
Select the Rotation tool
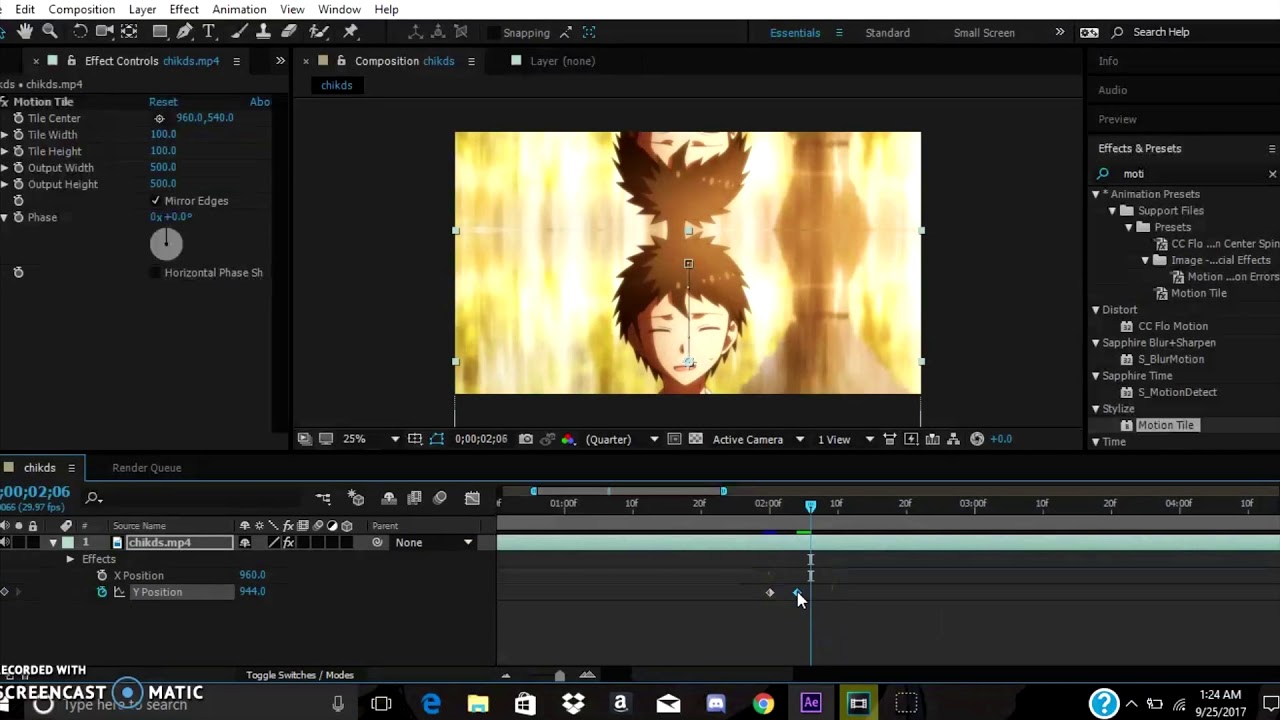pos(81,32)
